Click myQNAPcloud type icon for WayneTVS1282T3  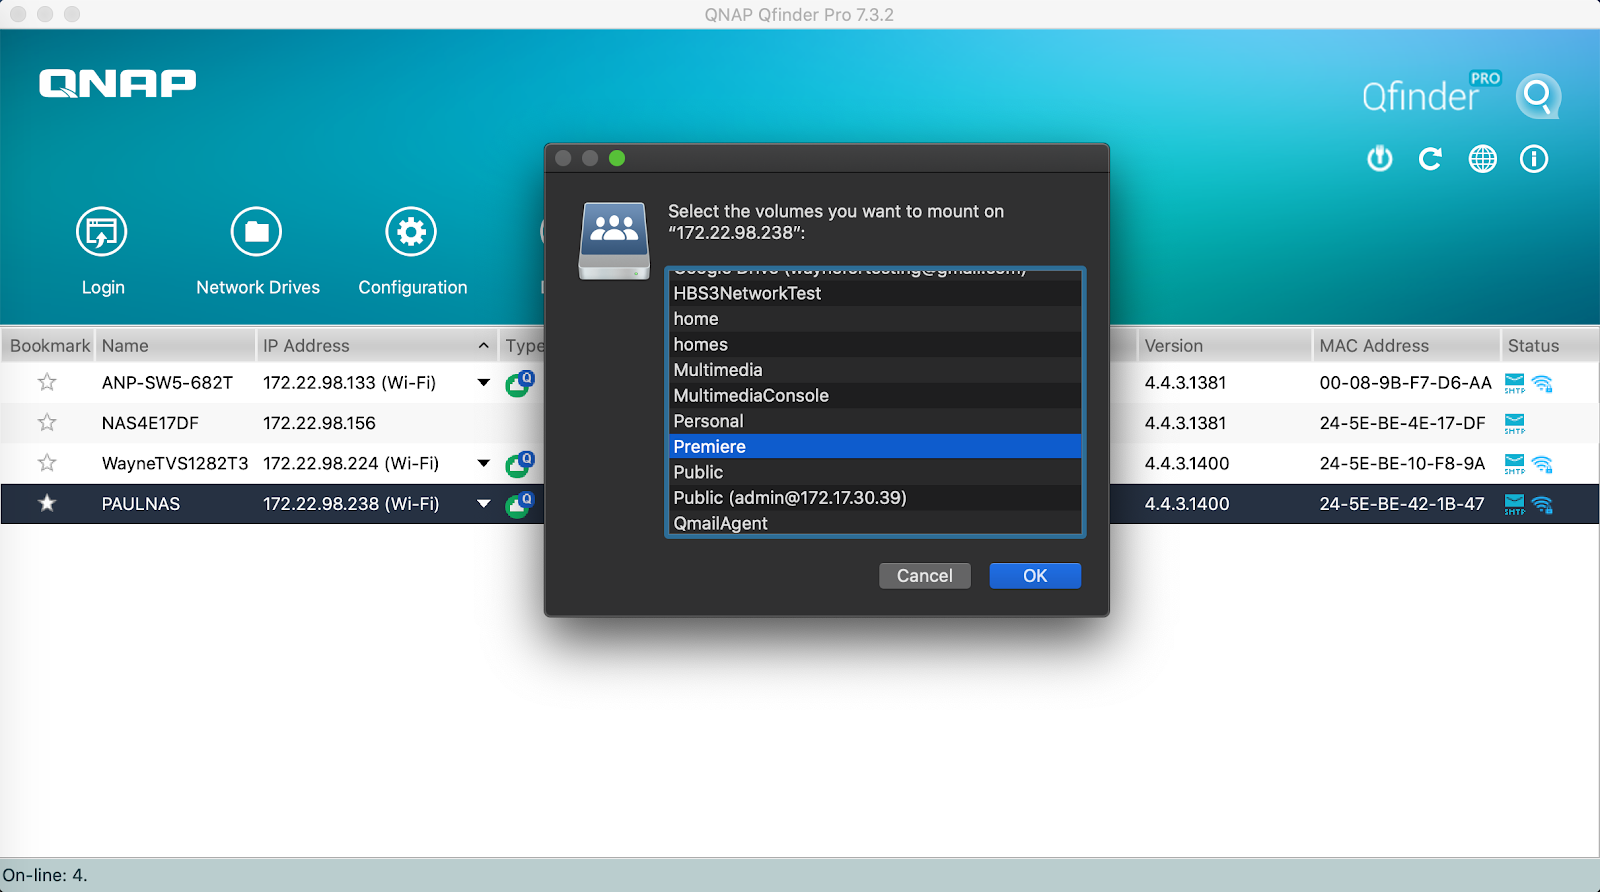520,464
